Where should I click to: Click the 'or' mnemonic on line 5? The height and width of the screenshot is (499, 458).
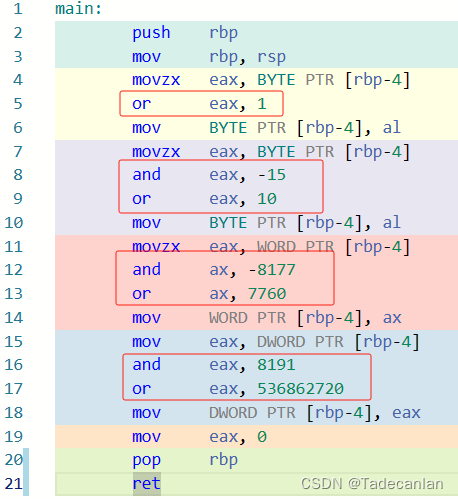[142, 104]
